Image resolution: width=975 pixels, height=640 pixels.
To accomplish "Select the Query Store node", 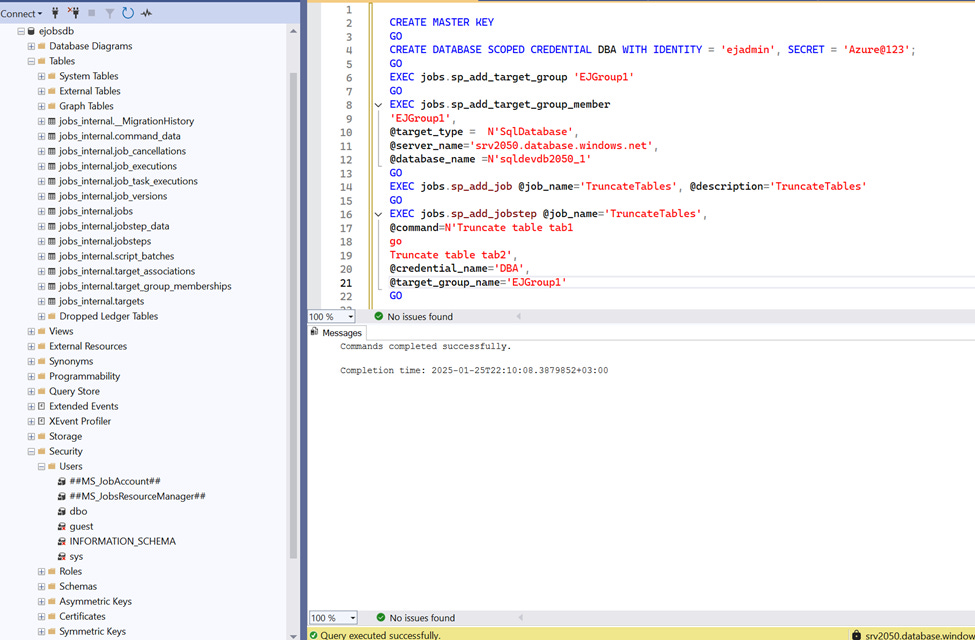I will point(75,391).
